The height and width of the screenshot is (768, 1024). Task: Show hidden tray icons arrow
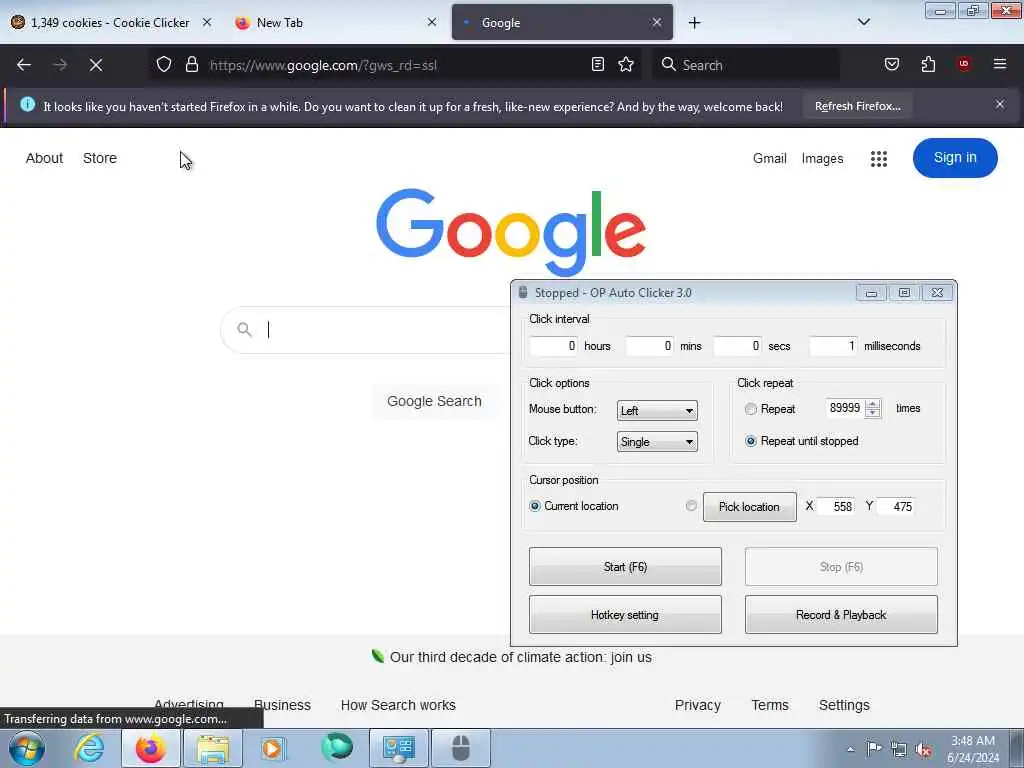[850, 750]
